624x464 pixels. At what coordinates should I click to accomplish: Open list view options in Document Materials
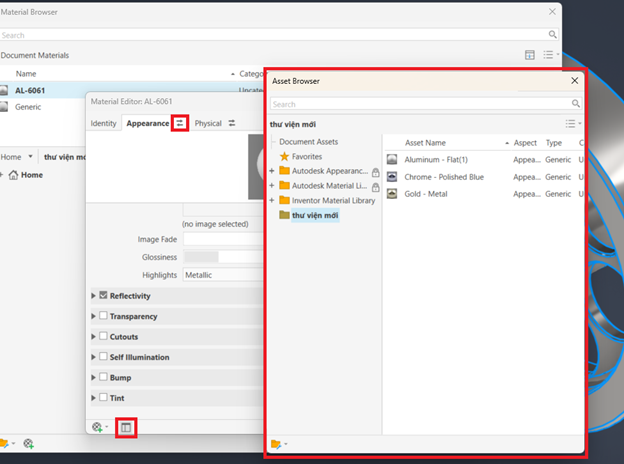click(x=550, y=55)
